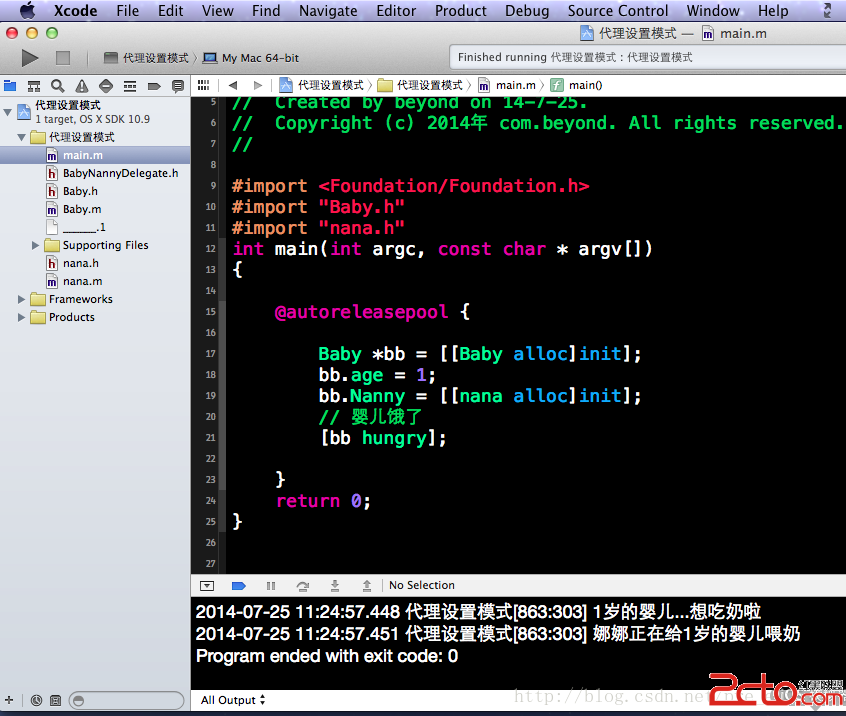The width and height of the screenshot is (846, 716).
Task: Hide the debug area with toggle button
Action: pos(206,585)
